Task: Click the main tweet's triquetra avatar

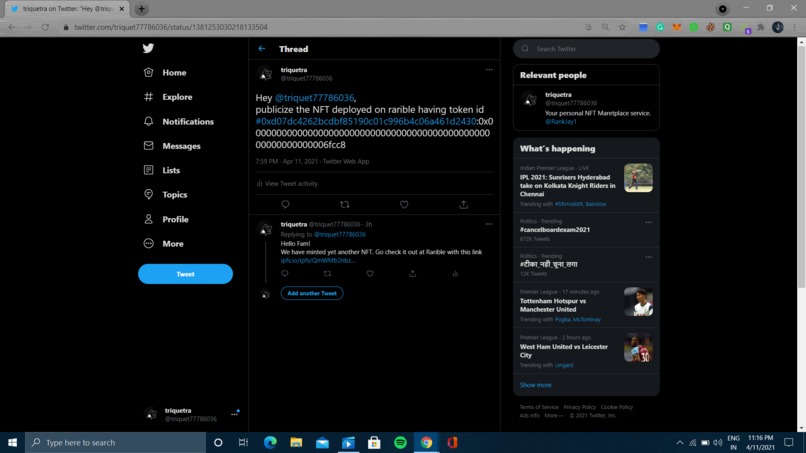Action: pos(265,75)
